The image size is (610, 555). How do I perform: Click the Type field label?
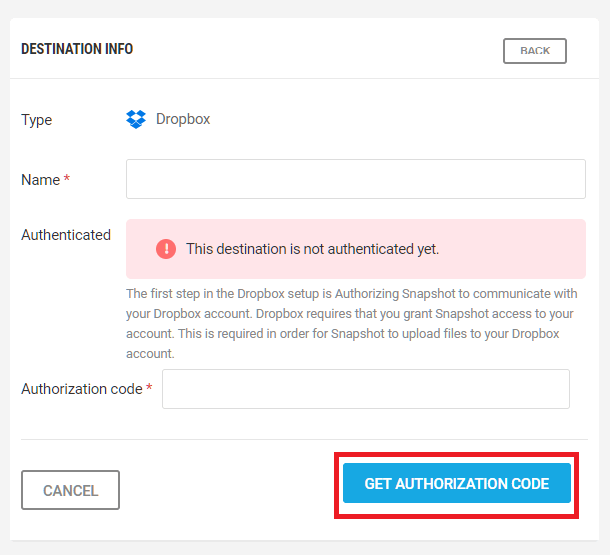click(x=37, y=120)
